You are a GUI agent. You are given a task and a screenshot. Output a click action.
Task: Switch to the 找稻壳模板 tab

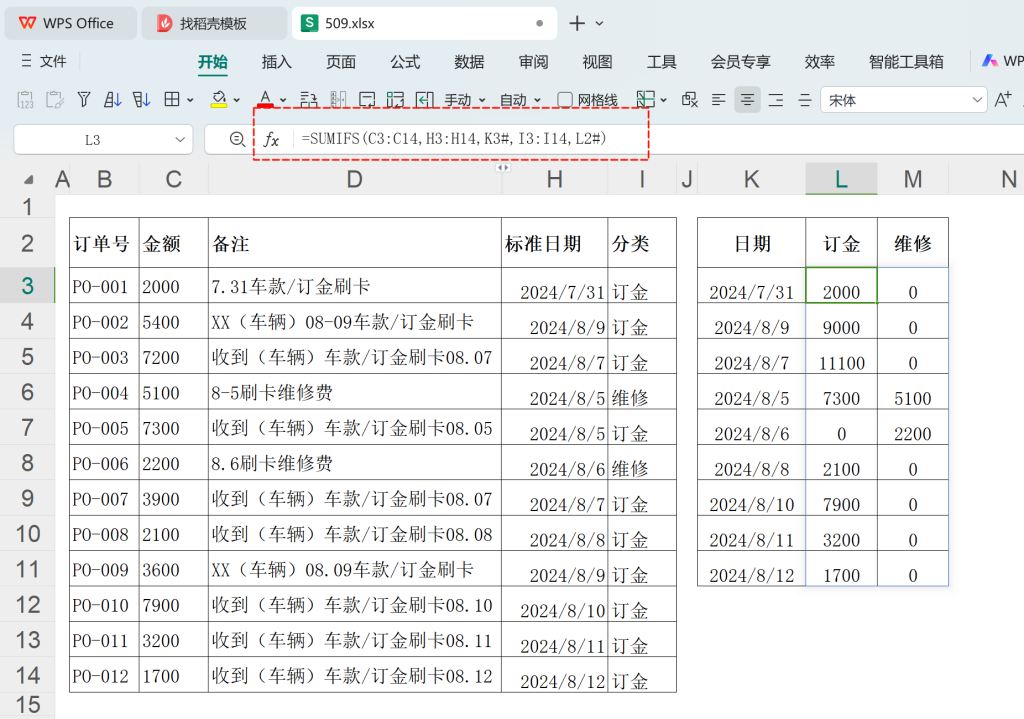coord(214,24)
